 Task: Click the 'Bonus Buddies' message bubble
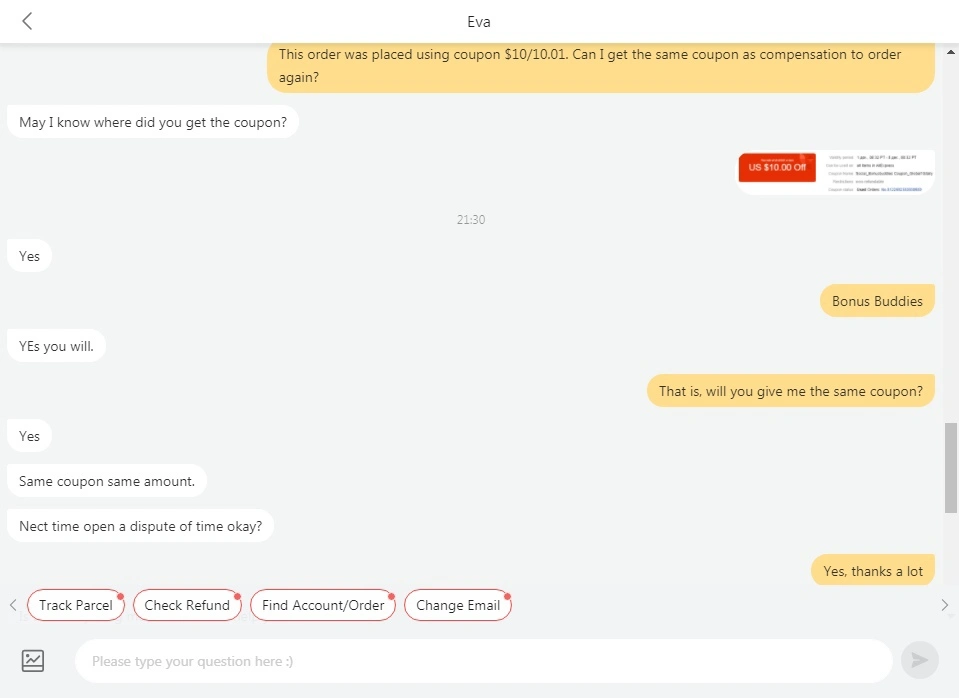point(877,301)
